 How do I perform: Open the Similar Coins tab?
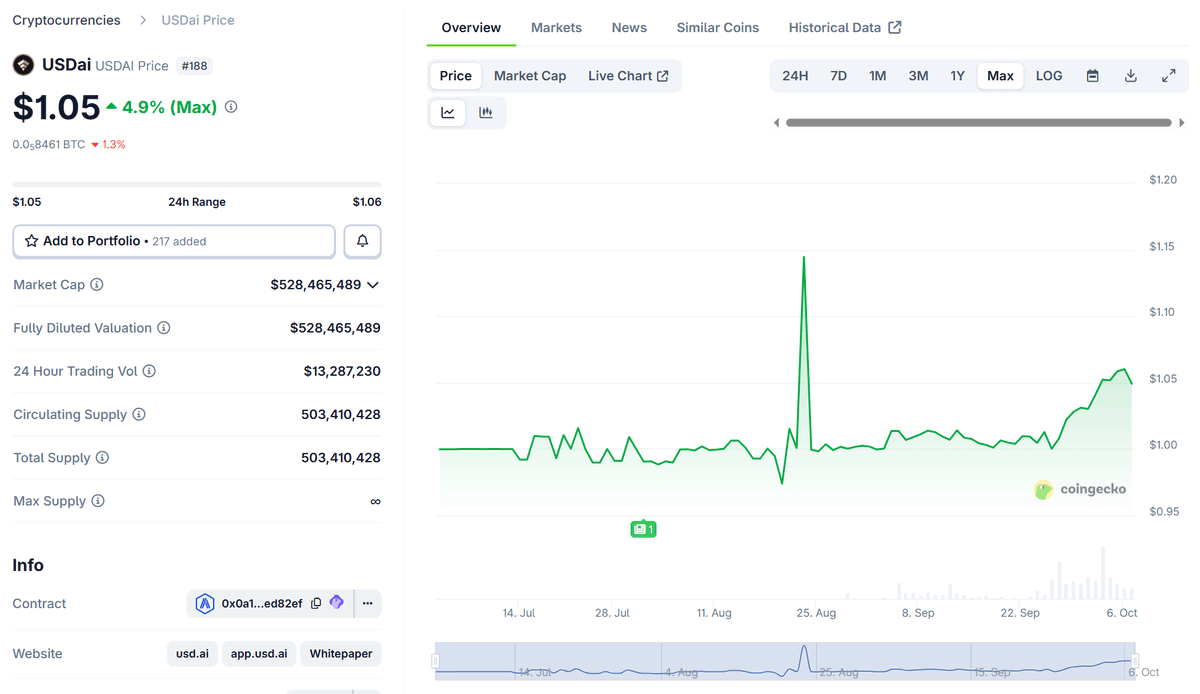coord(718,28)
